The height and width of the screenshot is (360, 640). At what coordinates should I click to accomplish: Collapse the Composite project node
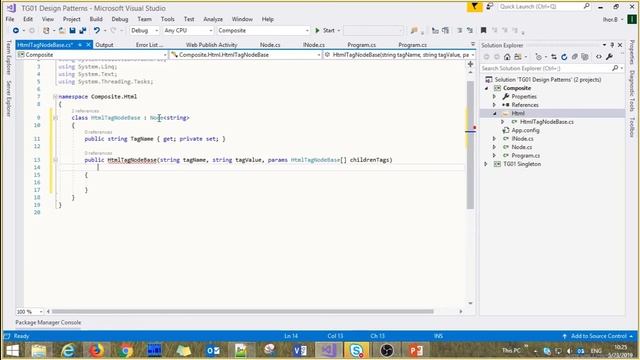(486, 88)
